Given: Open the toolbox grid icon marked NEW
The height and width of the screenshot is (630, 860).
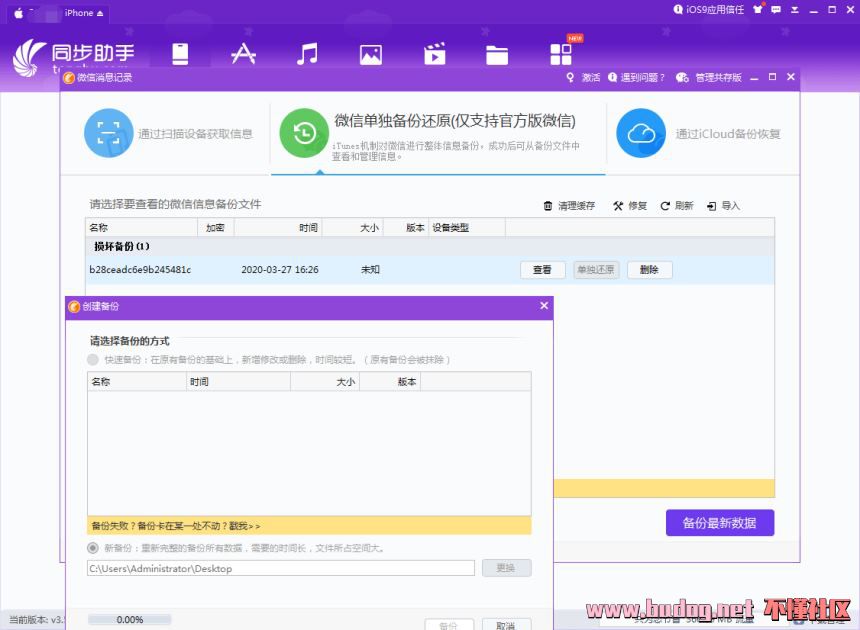Looking at the screenshot, I should pyautogui.click(x=561, y=54).
